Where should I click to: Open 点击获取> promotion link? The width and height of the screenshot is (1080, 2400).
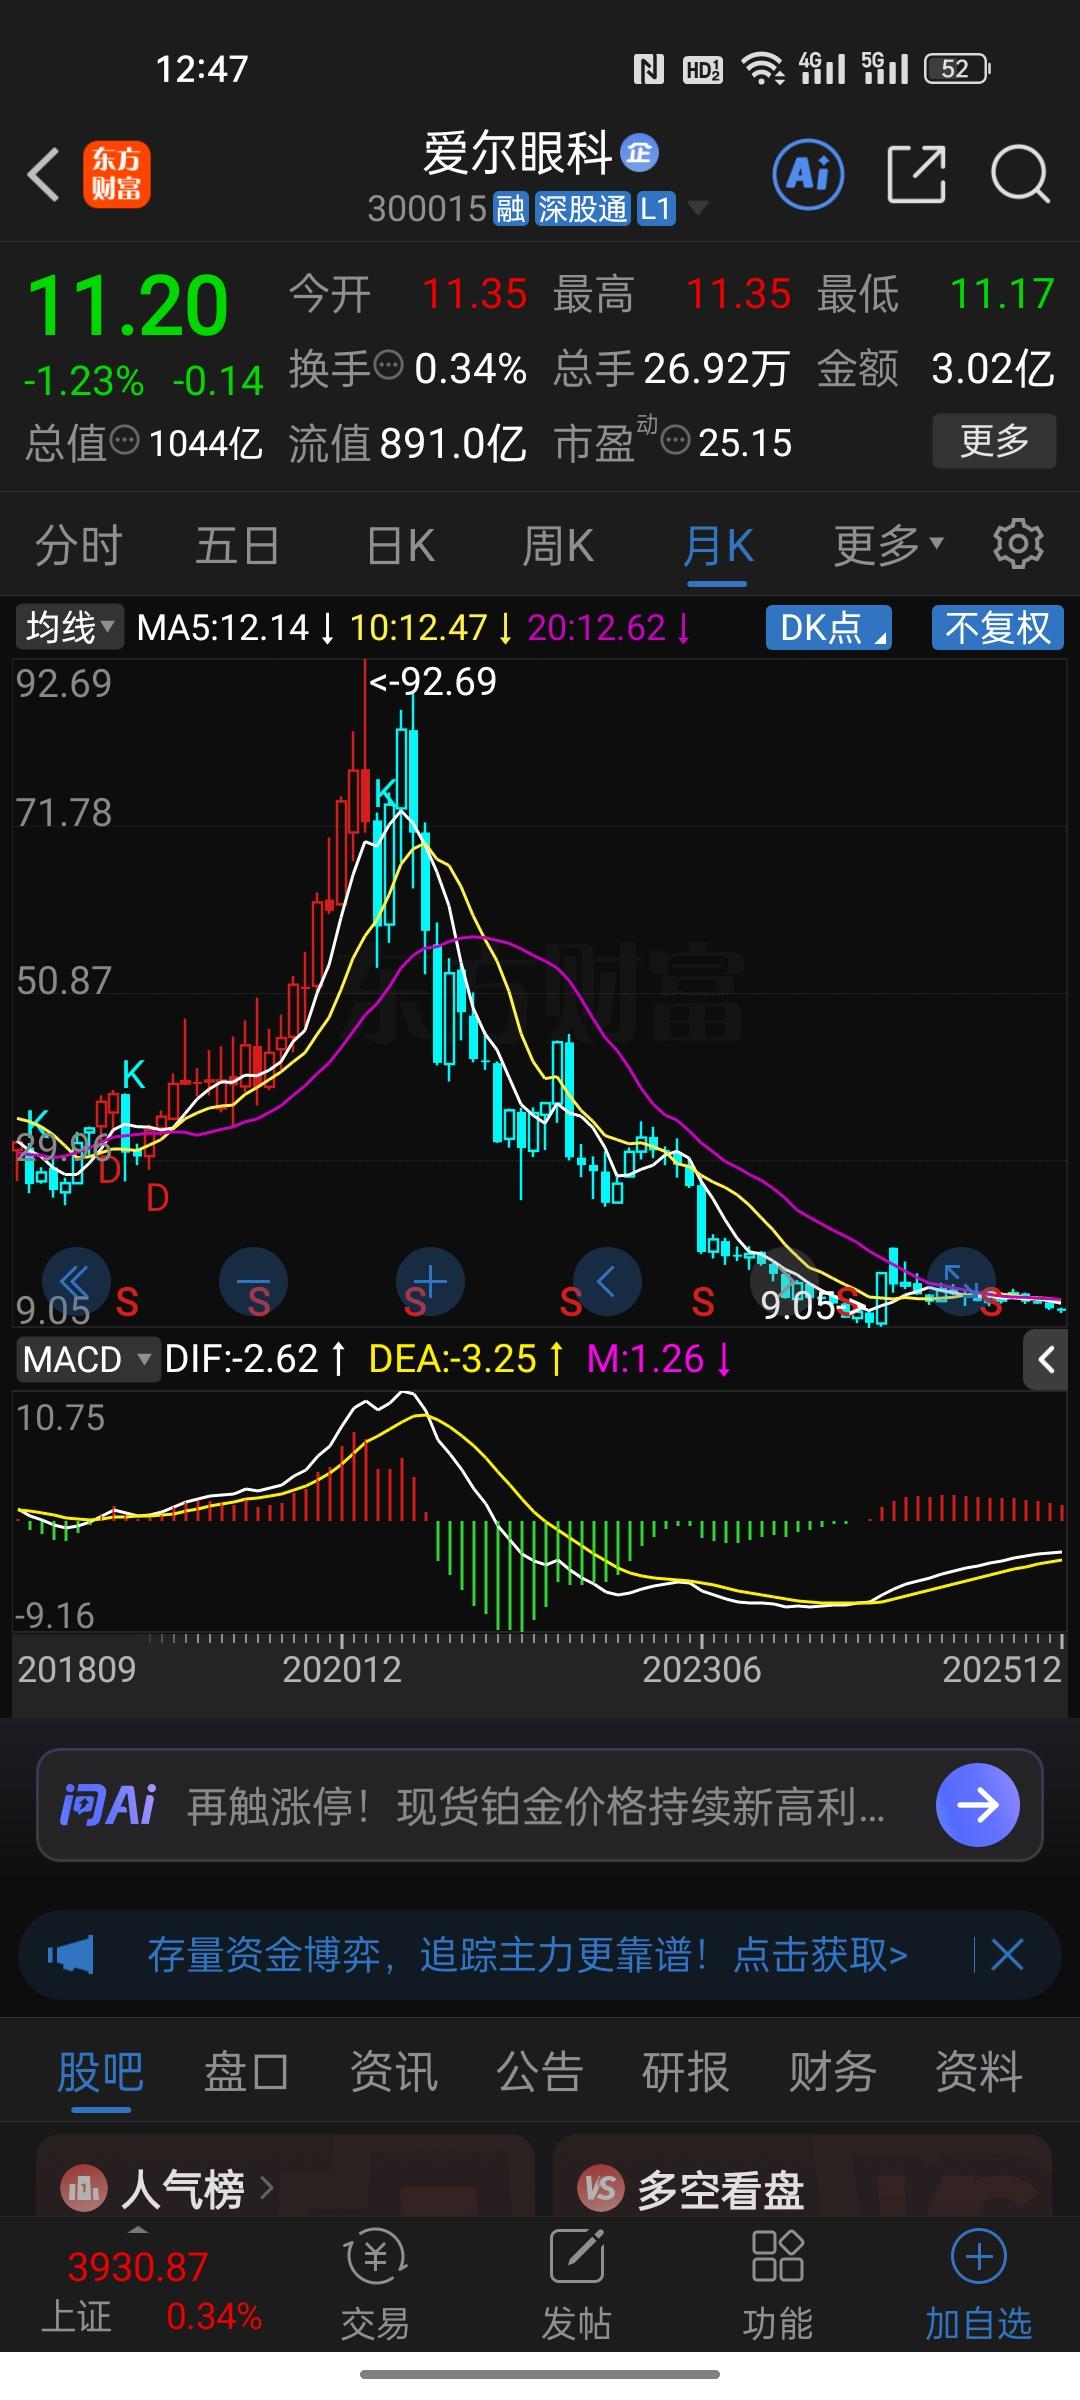(x=821, y=1954)
